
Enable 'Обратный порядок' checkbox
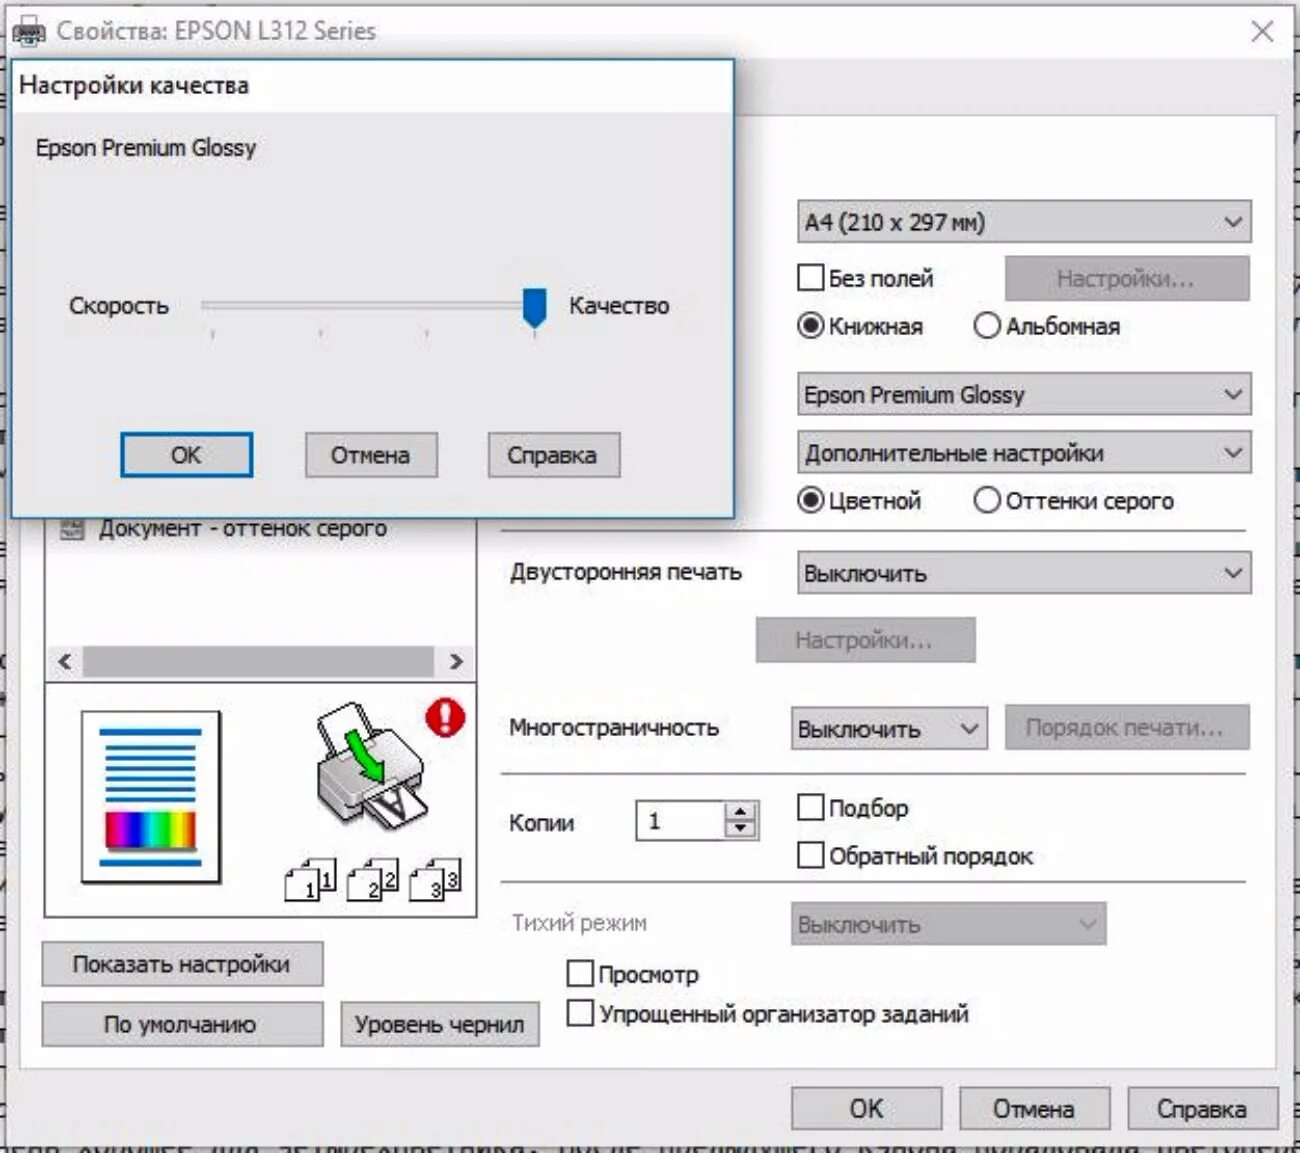tap(810, 855)
